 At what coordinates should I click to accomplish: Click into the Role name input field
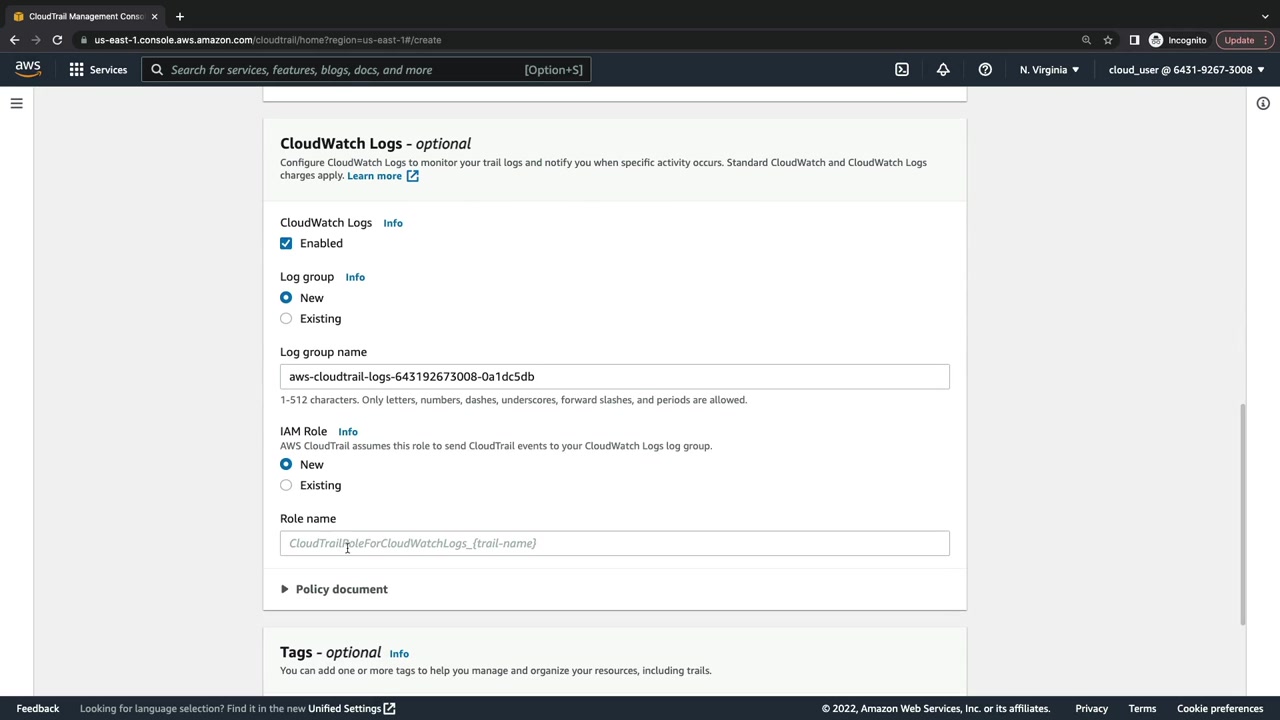(614, 544)
